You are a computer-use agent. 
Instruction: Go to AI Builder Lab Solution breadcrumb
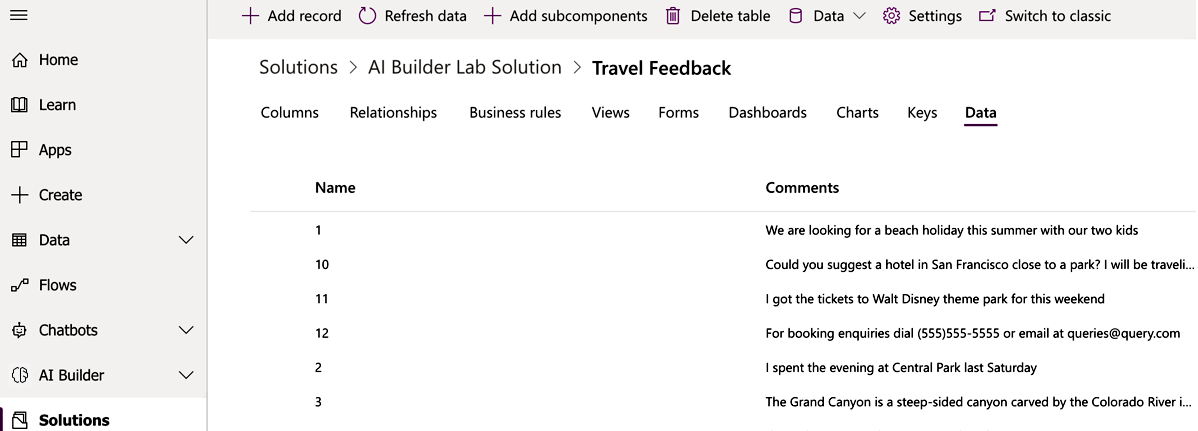tap(465, 67)
